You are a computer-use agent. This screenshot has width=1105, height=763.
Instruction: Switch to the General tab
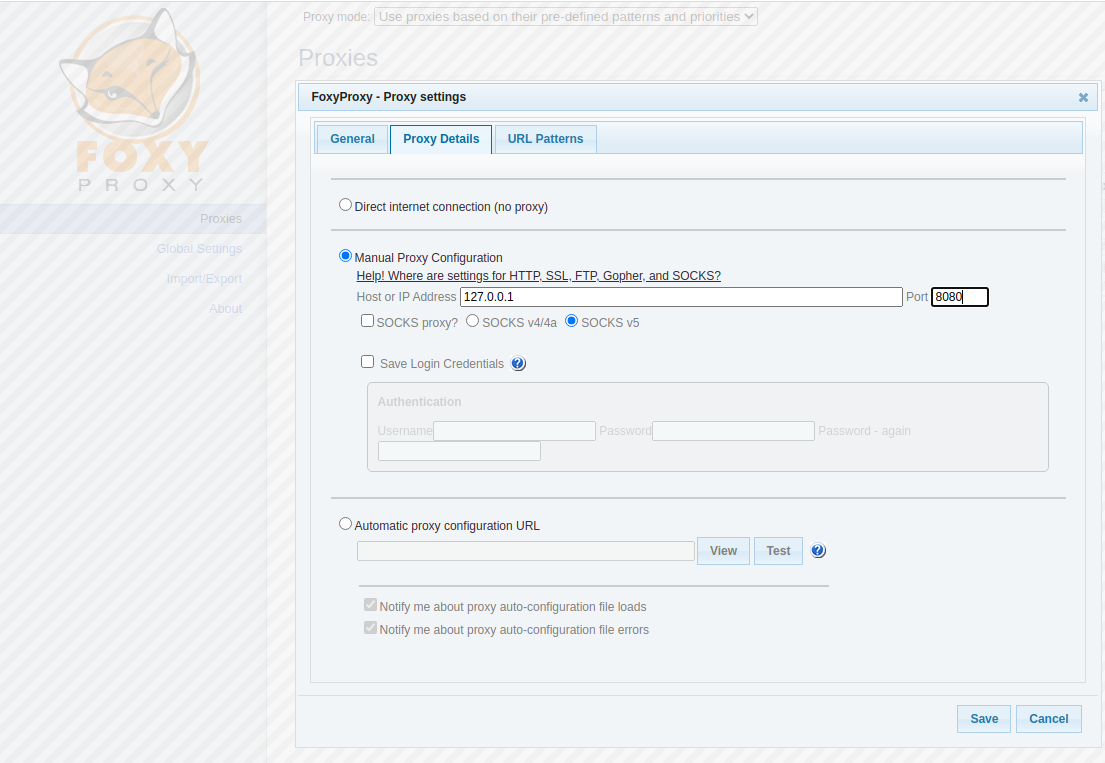pos(352,139)
